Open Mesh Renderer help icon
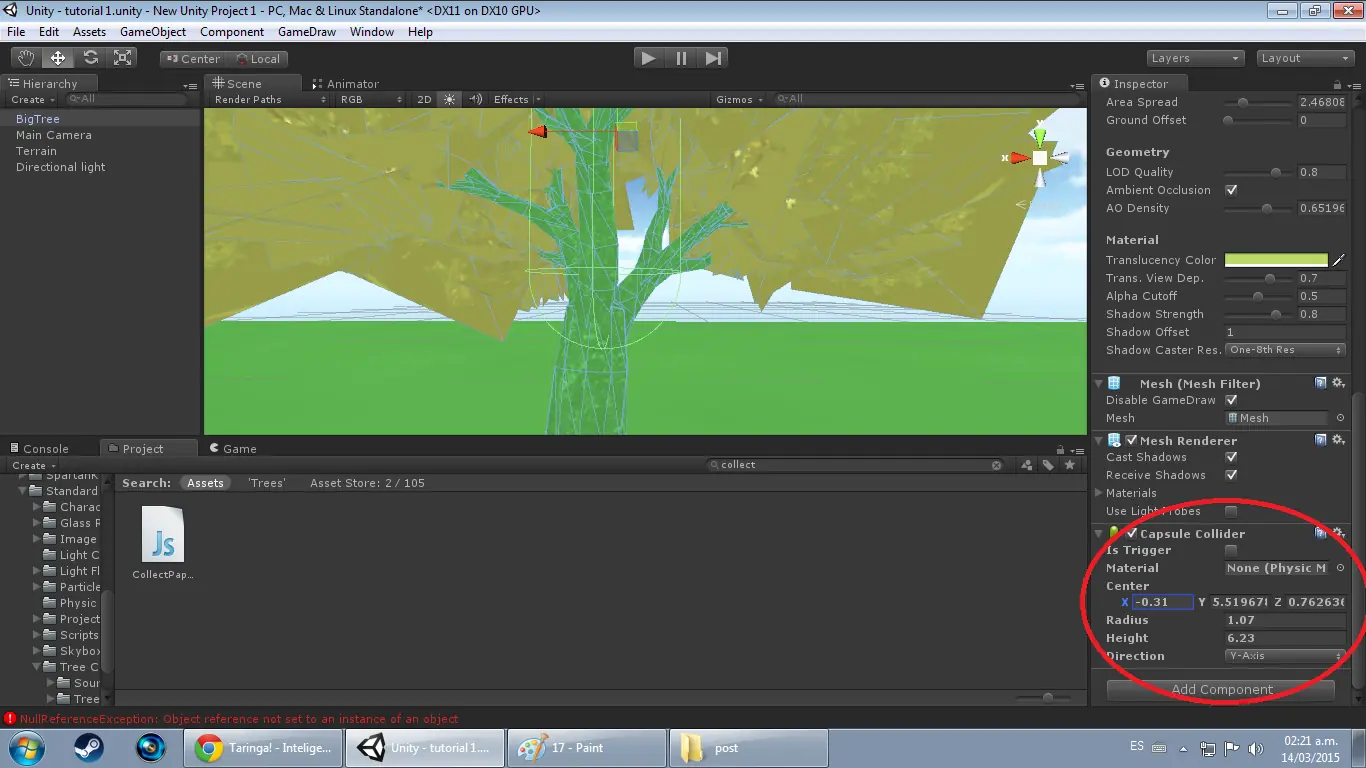This screenshot has width=1366, height=768. [x=1321, y=440]
